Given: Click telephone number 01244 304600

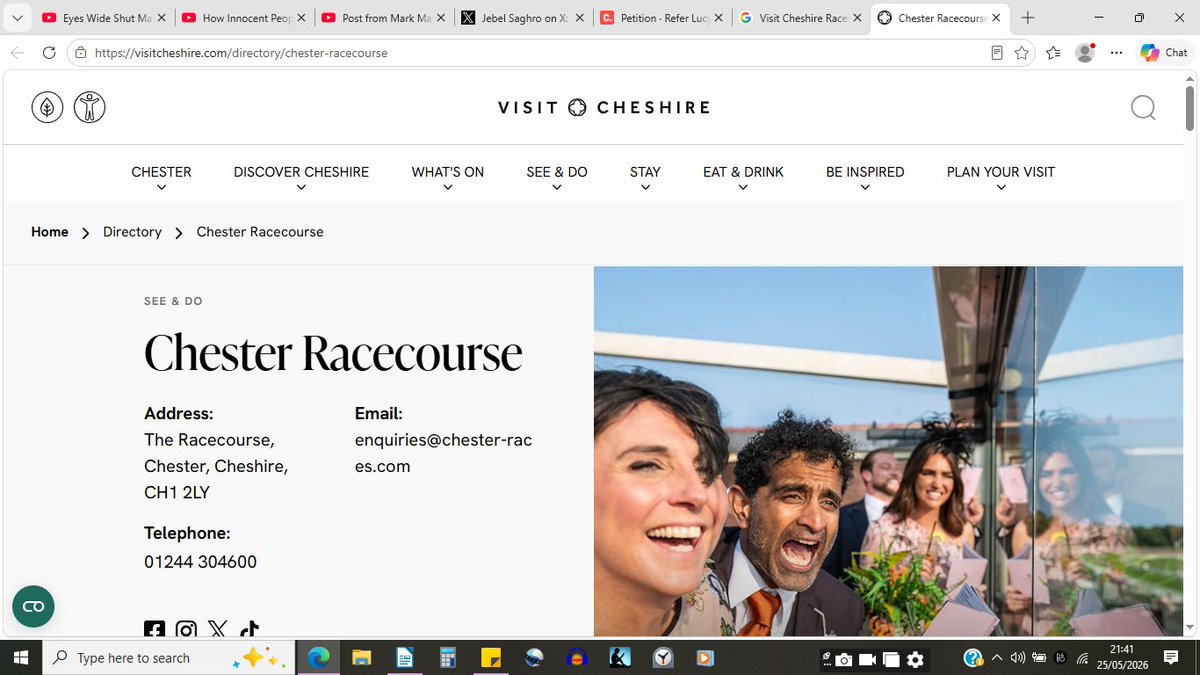Looking at the screenshot, I should pos(200,562).
